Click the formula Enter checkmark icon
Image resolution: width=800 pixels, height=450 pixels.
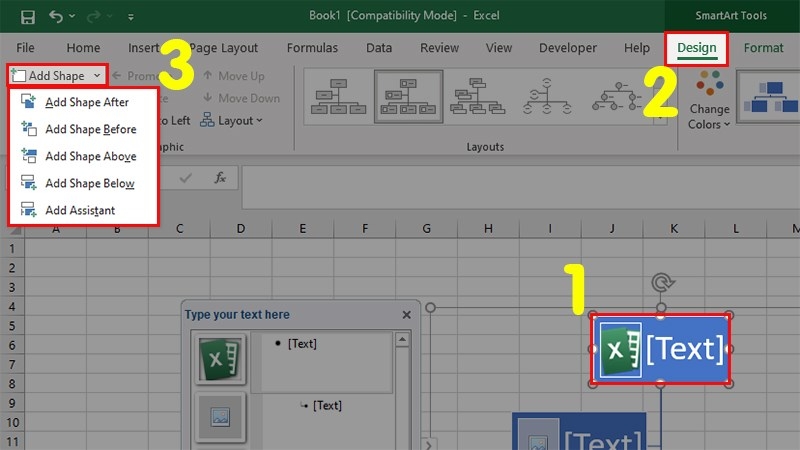click(x=186, y=178)
